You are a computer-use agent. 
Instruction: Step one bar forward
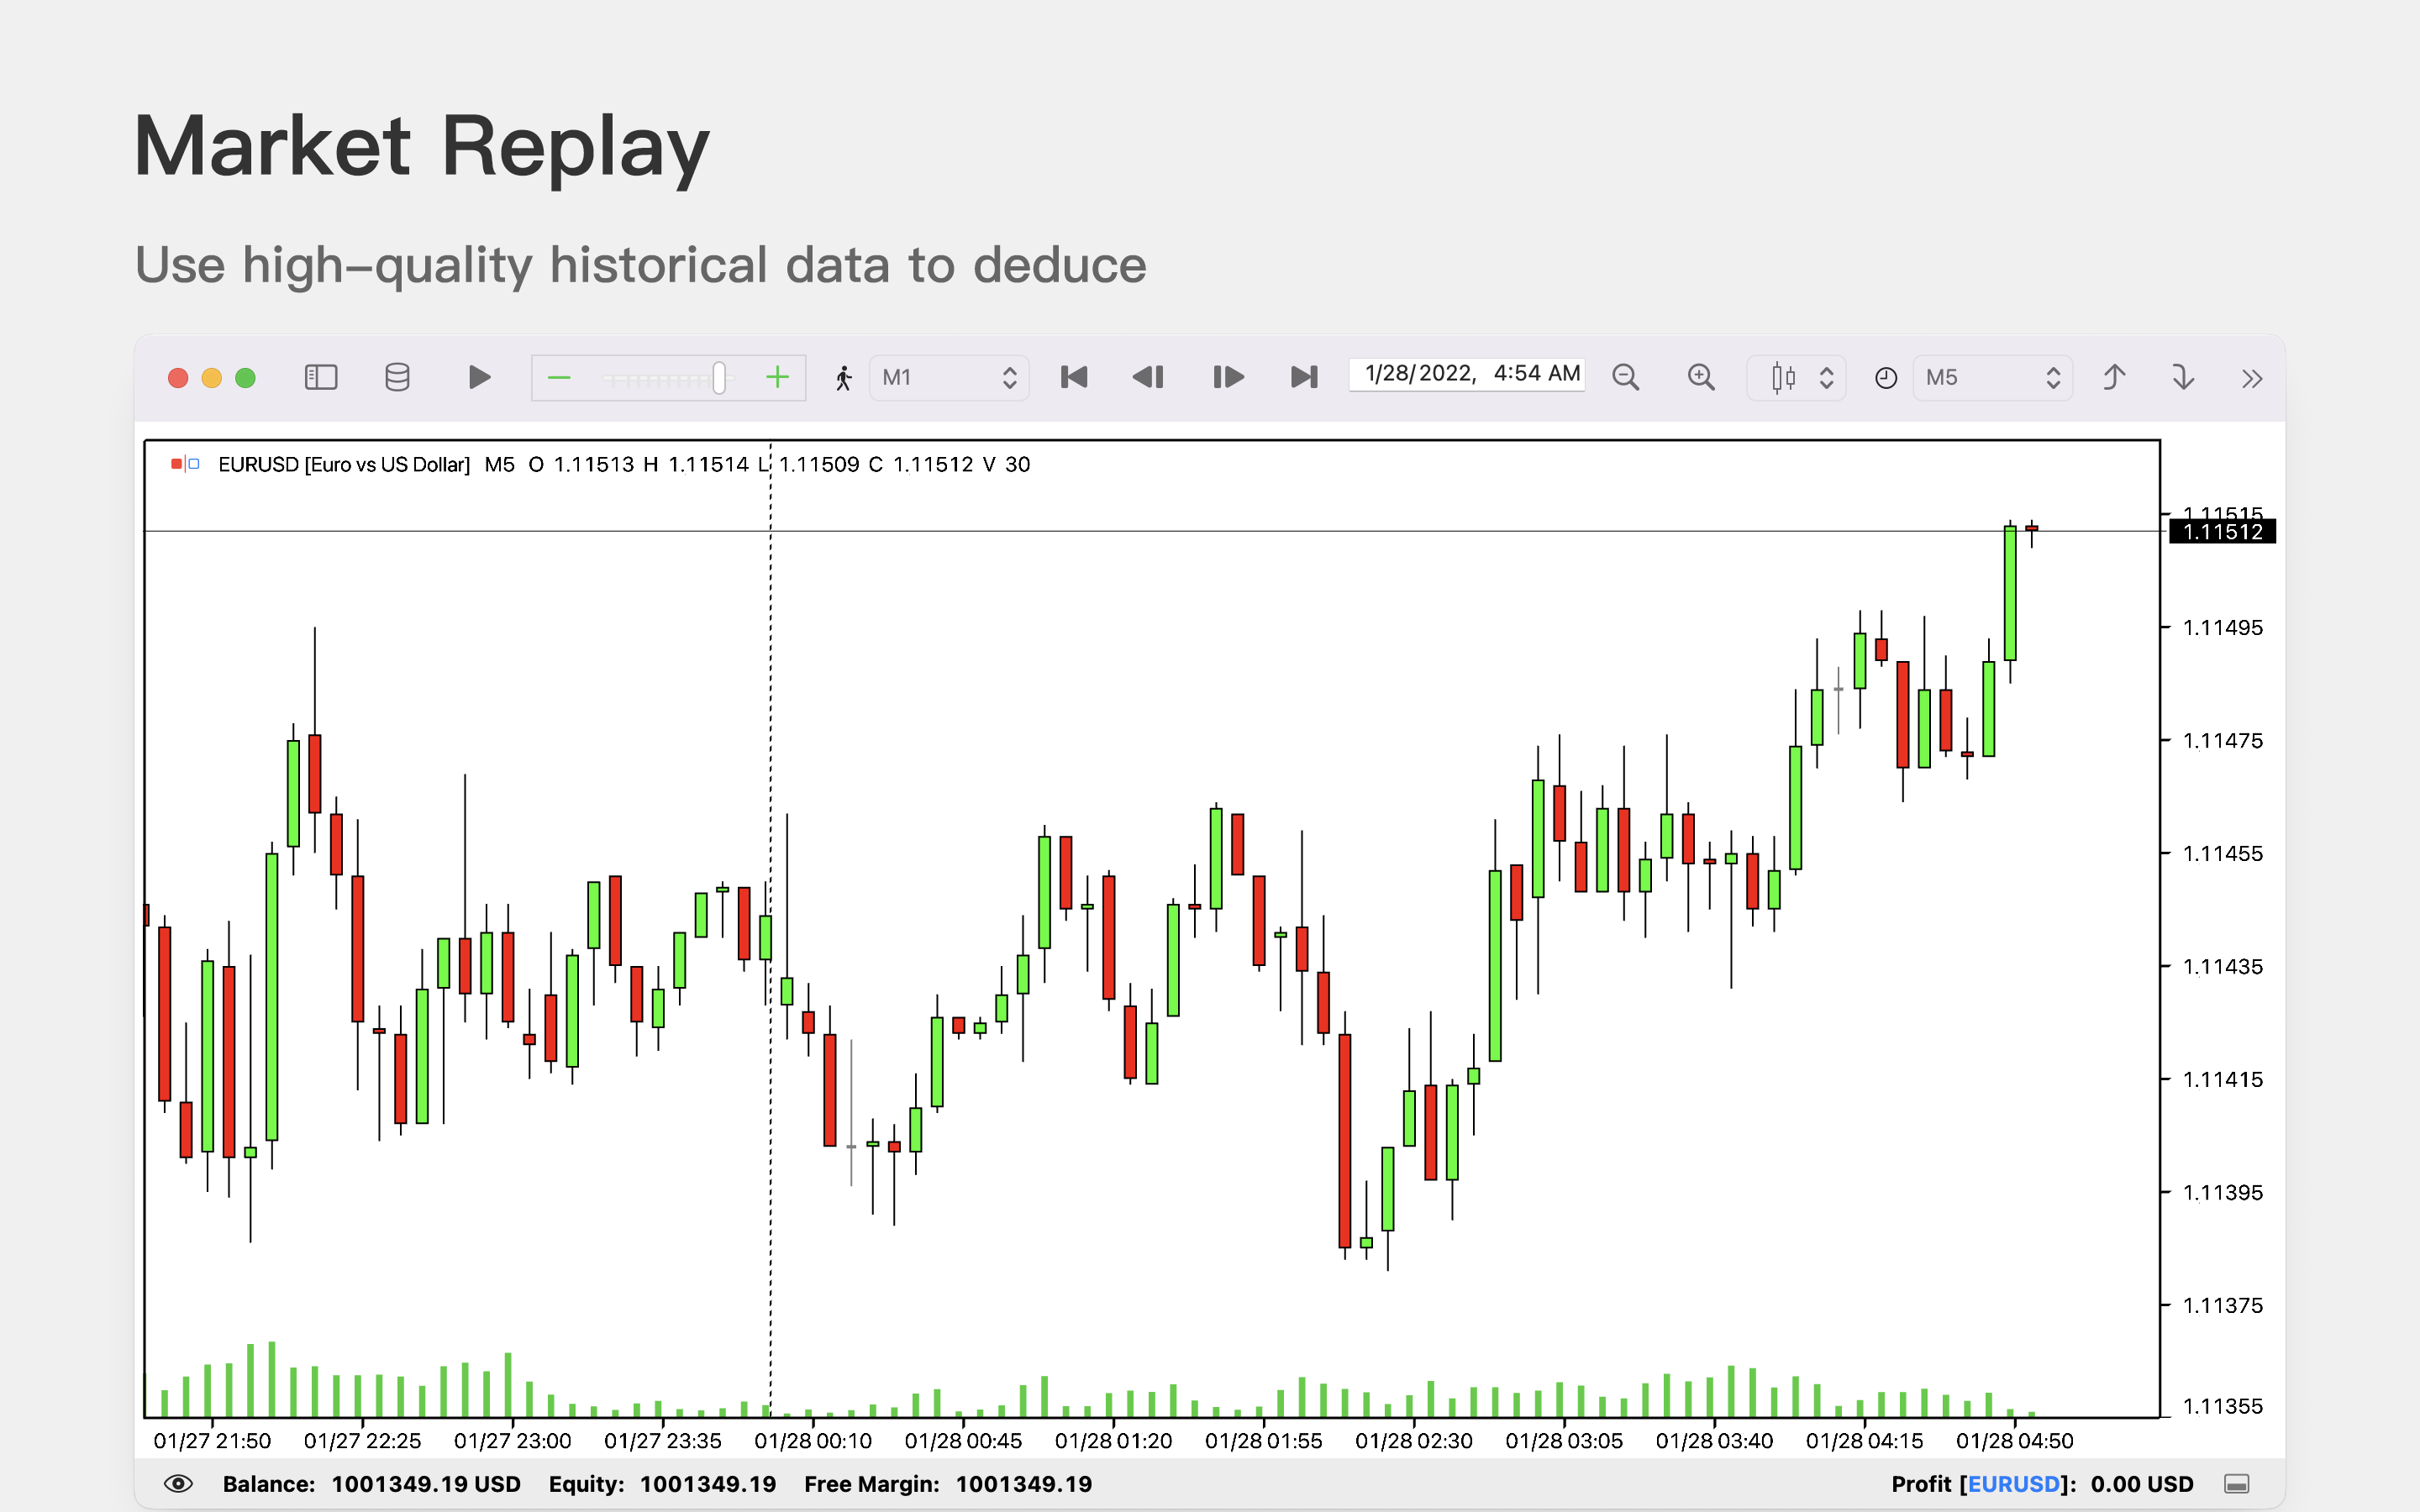(x=1228, y=377)
